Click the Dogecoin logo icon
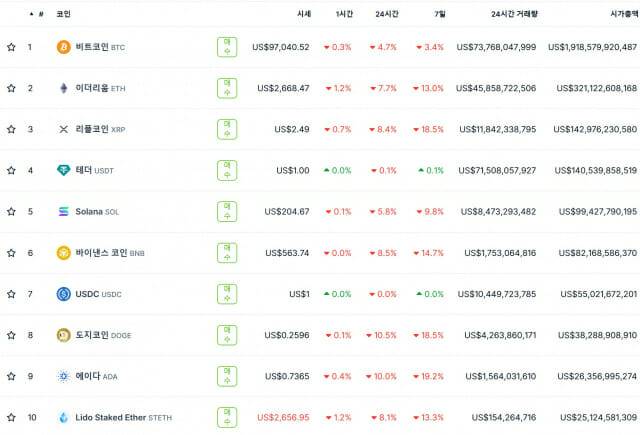The width and height of the screenshot is (640, 435). click(64, 335)
